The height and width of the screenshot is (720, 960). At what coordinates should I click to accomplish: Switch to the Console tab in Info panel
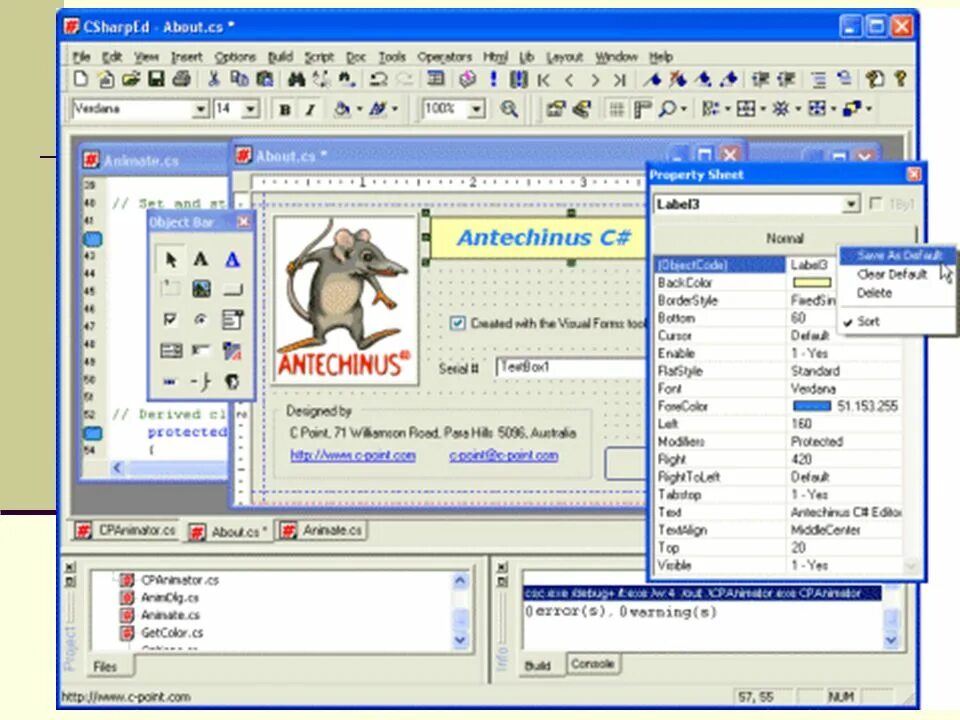tap(592, 664)
